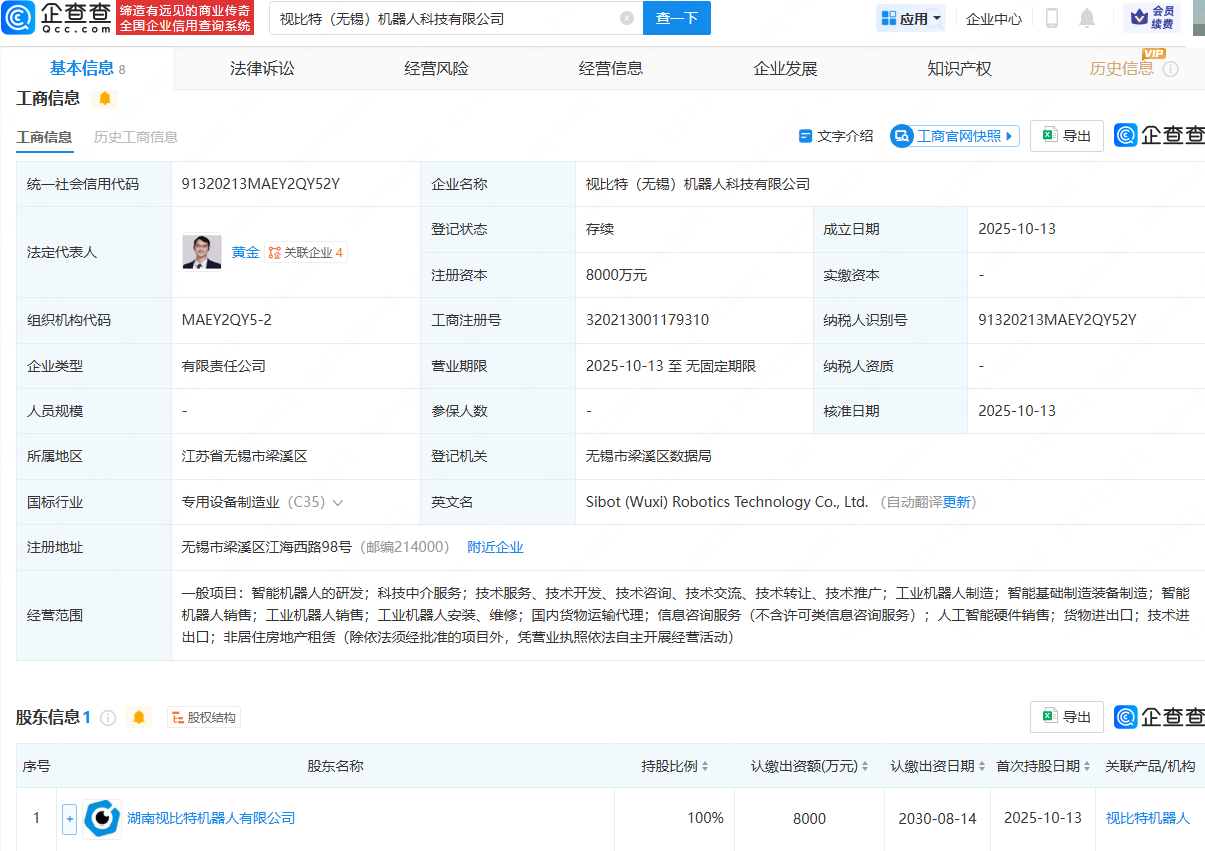Click bell icon next to 股东信息
1205x851 pixels.
(139, 717)
